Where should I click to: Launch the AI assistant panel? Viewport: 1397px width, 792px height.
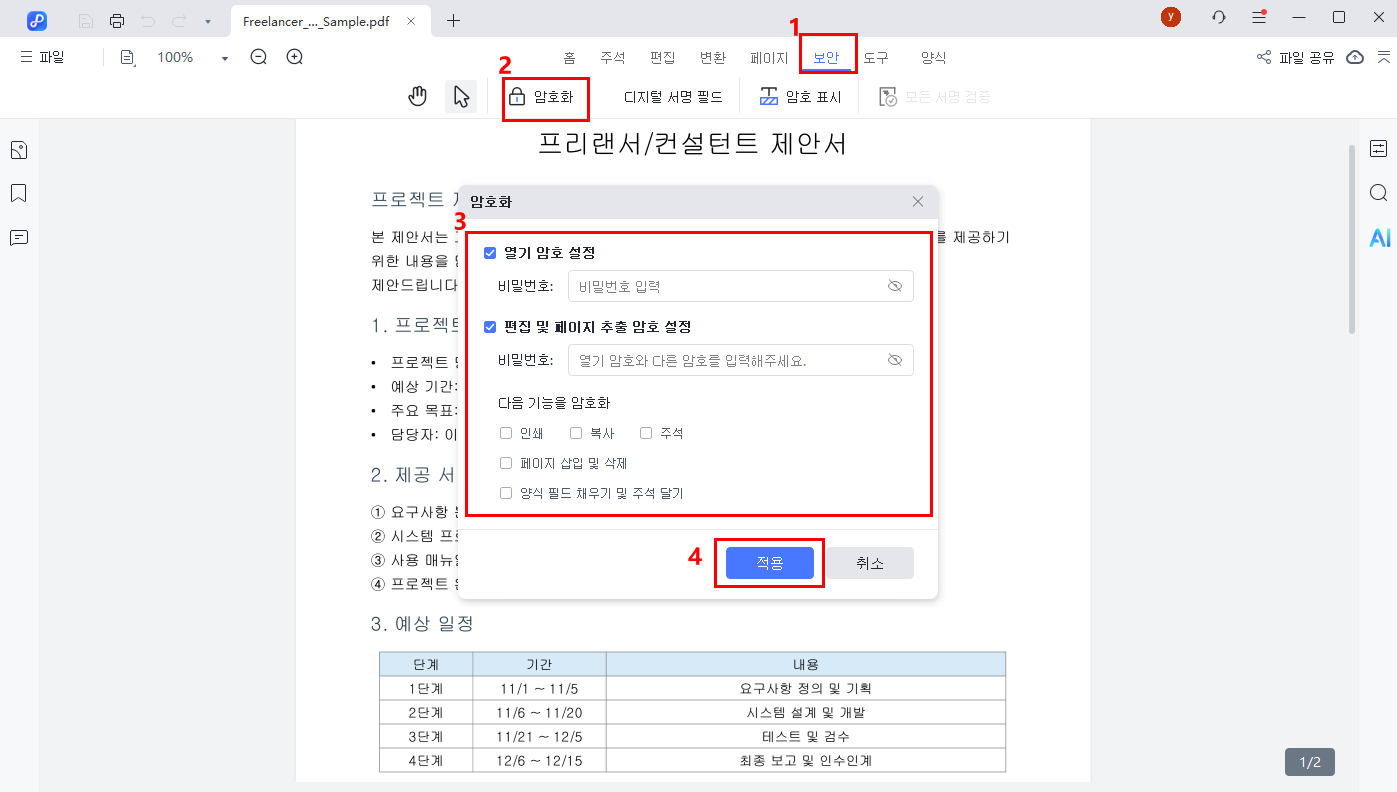[x=1380, y=237]
